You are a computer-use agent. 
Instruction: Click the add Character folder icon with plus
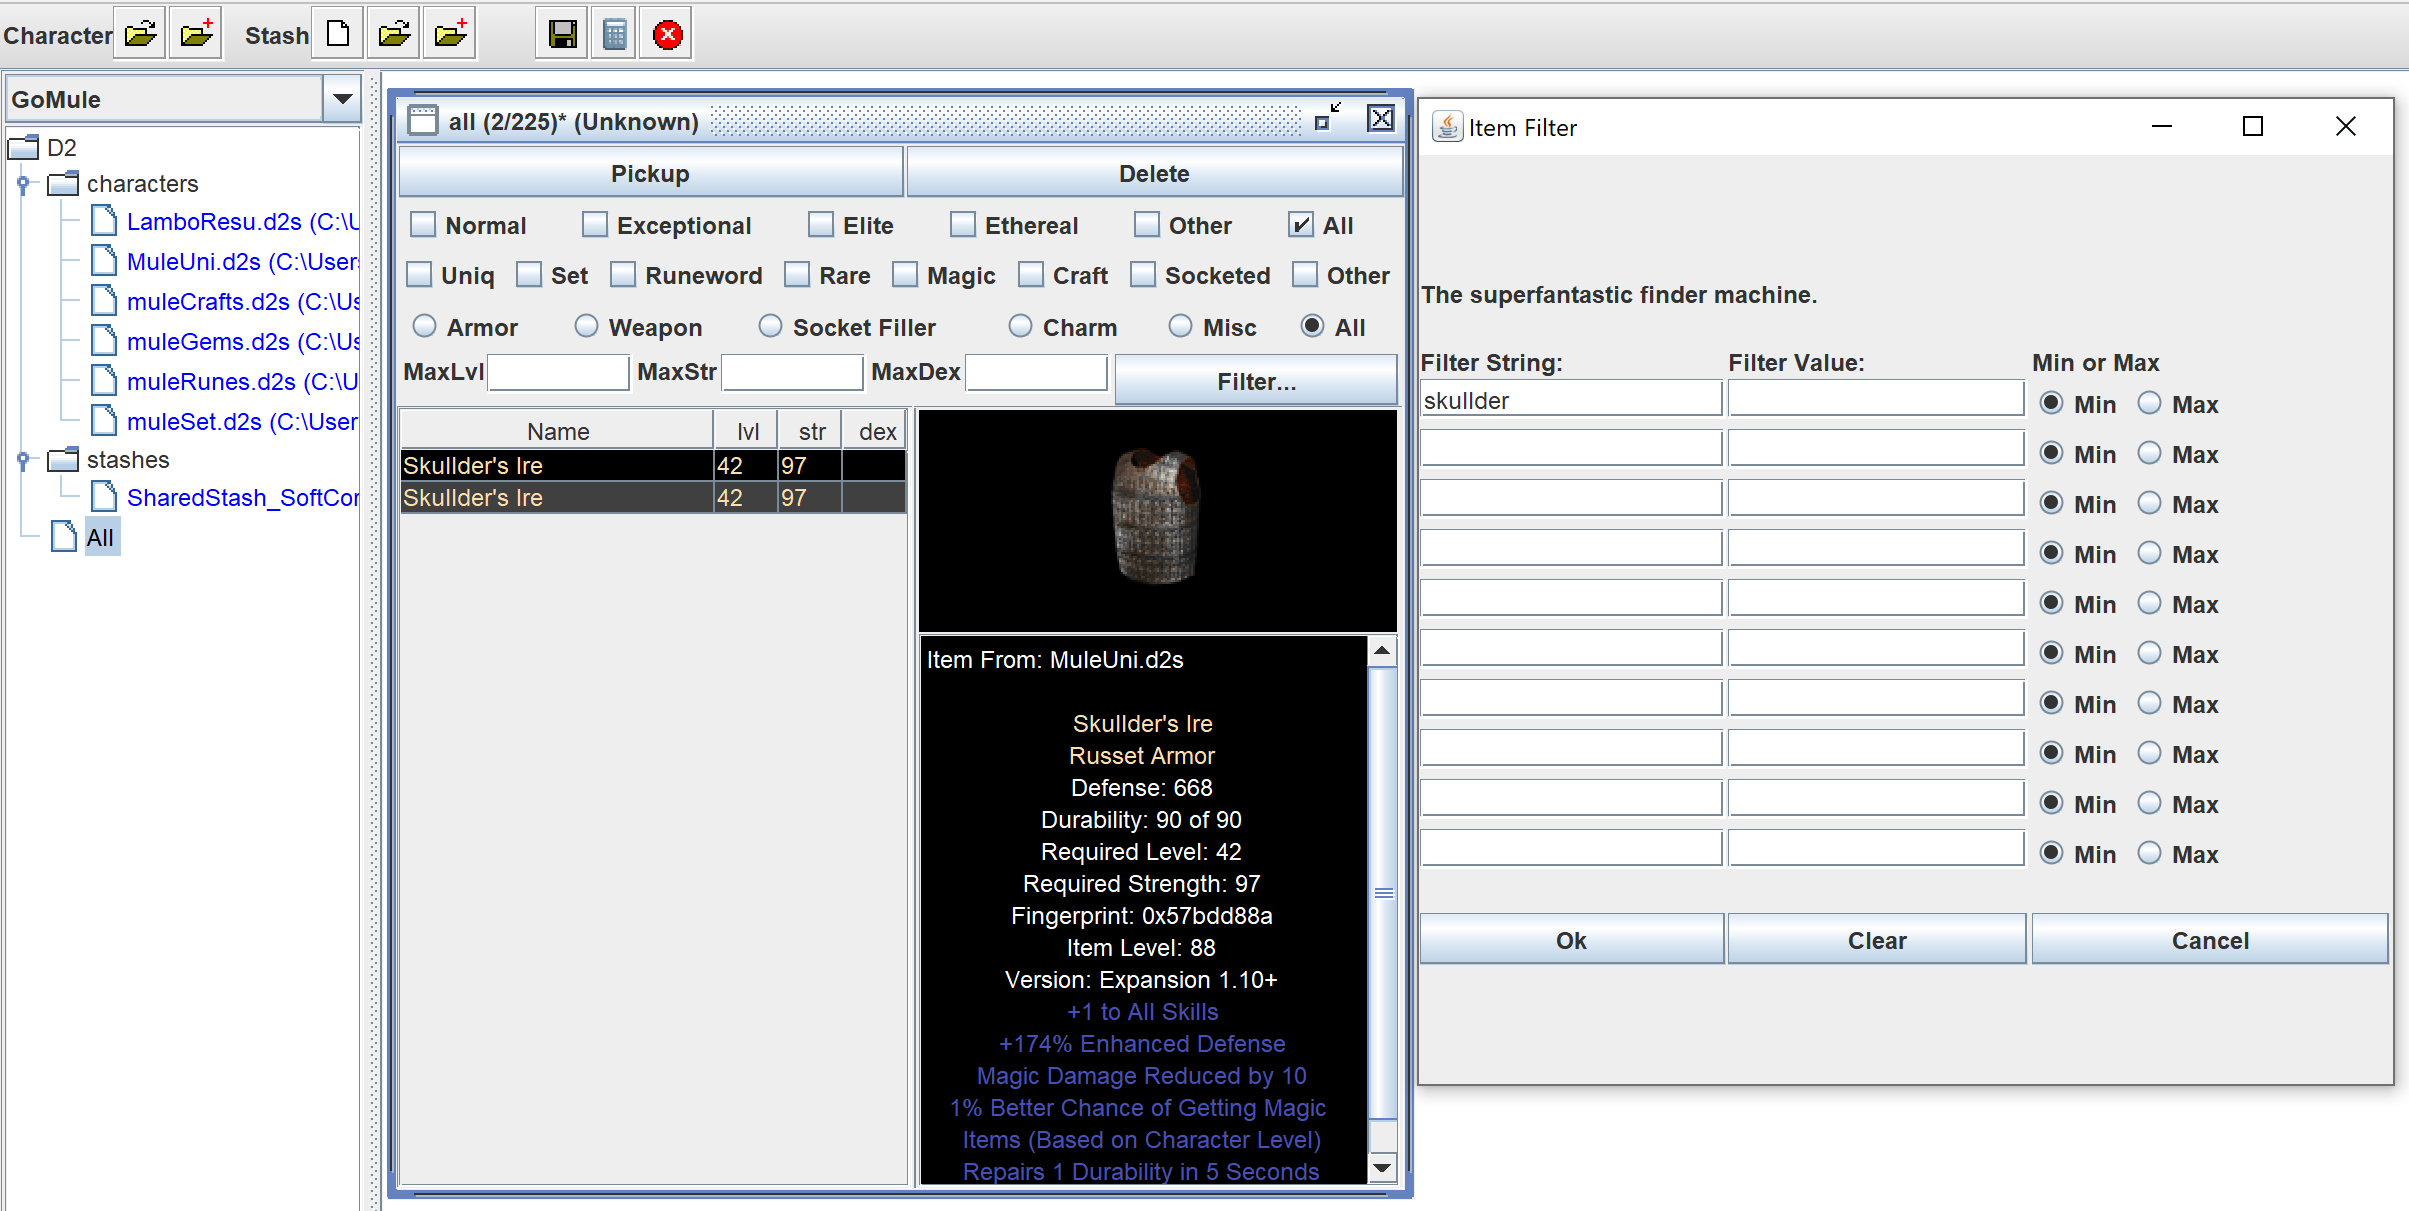click(196, 34)
